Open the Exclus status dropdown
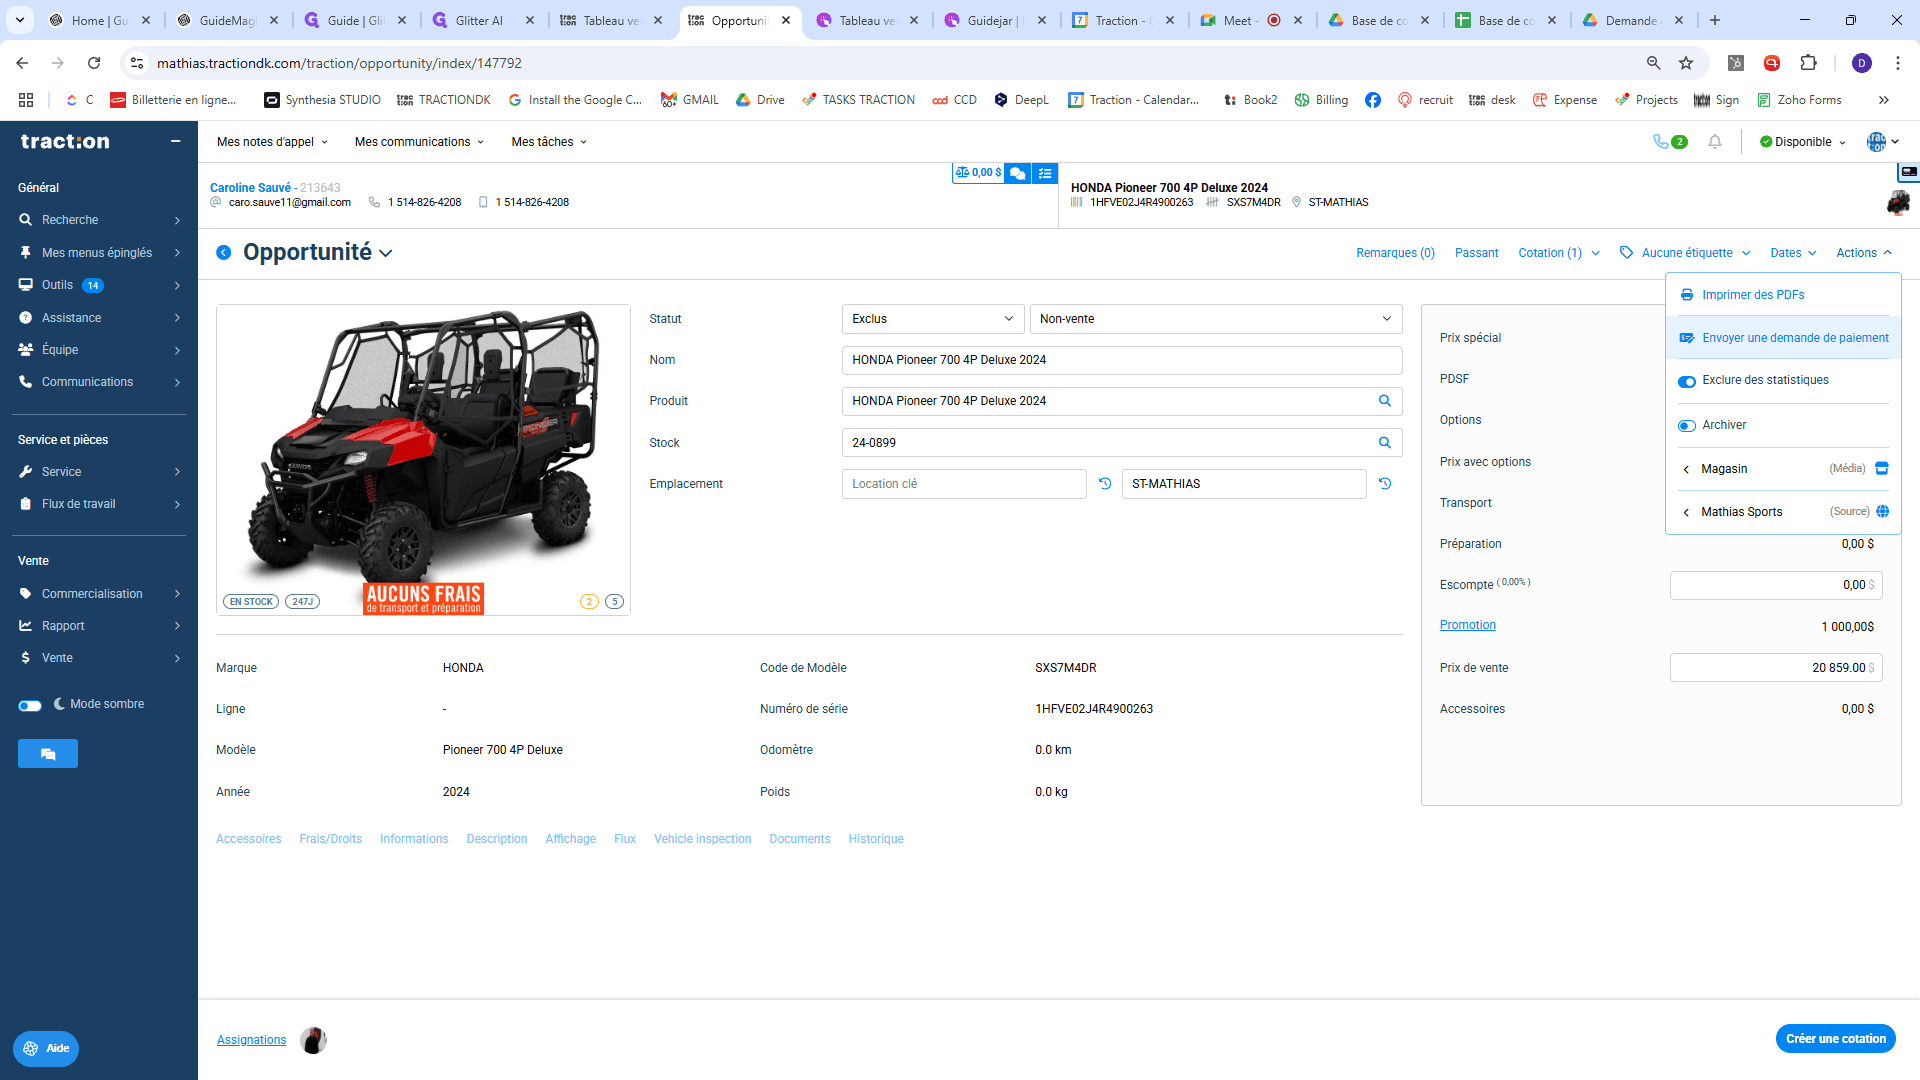Viewport: 1920px width, 1080px height. click(x=933, y=319)
